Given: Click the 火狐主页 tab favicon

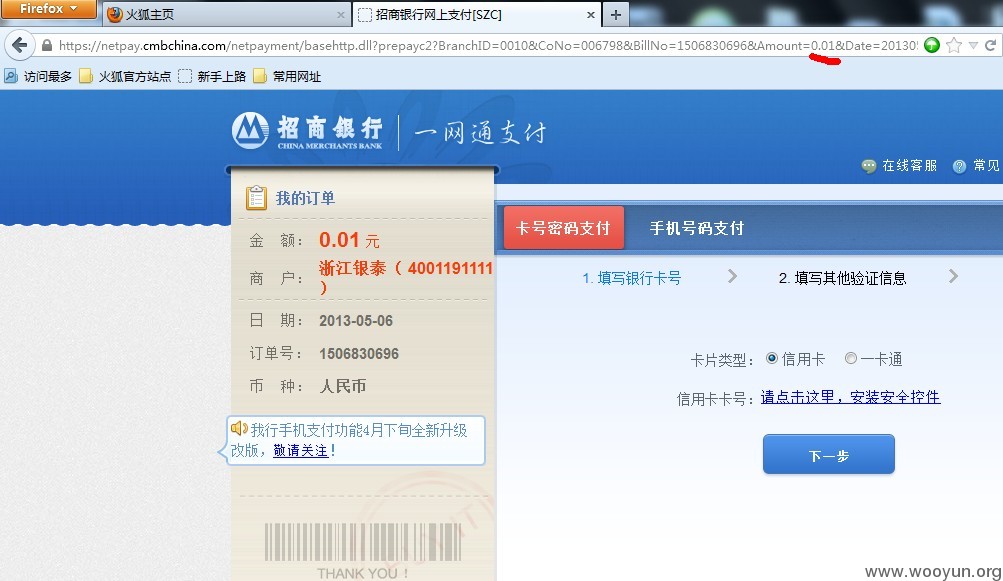Looking at the screenshot, I should coord(115,14).
